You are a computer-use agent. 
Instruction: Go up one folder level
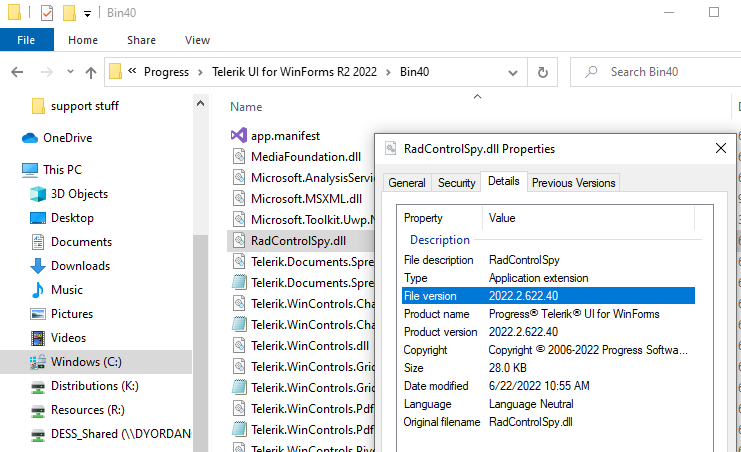point(91,72)
